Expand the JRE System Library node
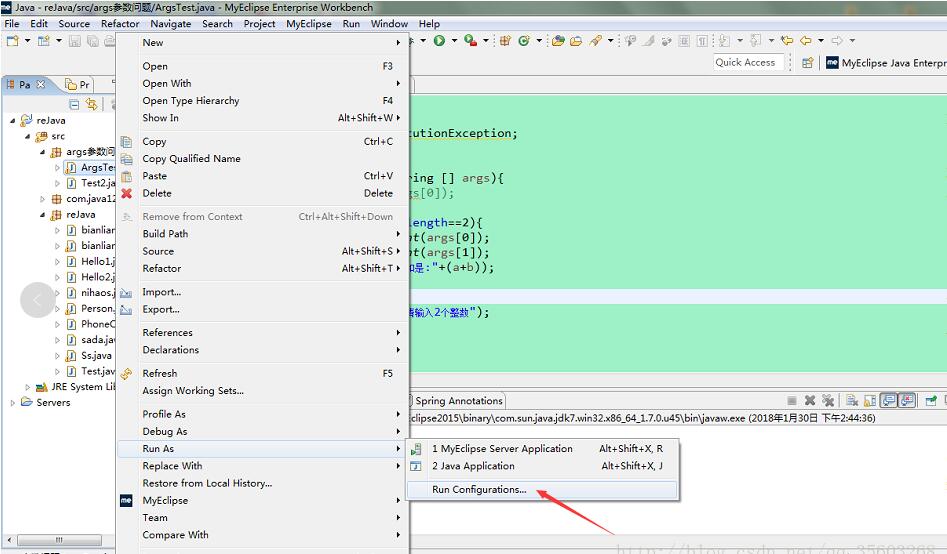The image size is (947, 554). pyautogui.click(x=28, y=387)
